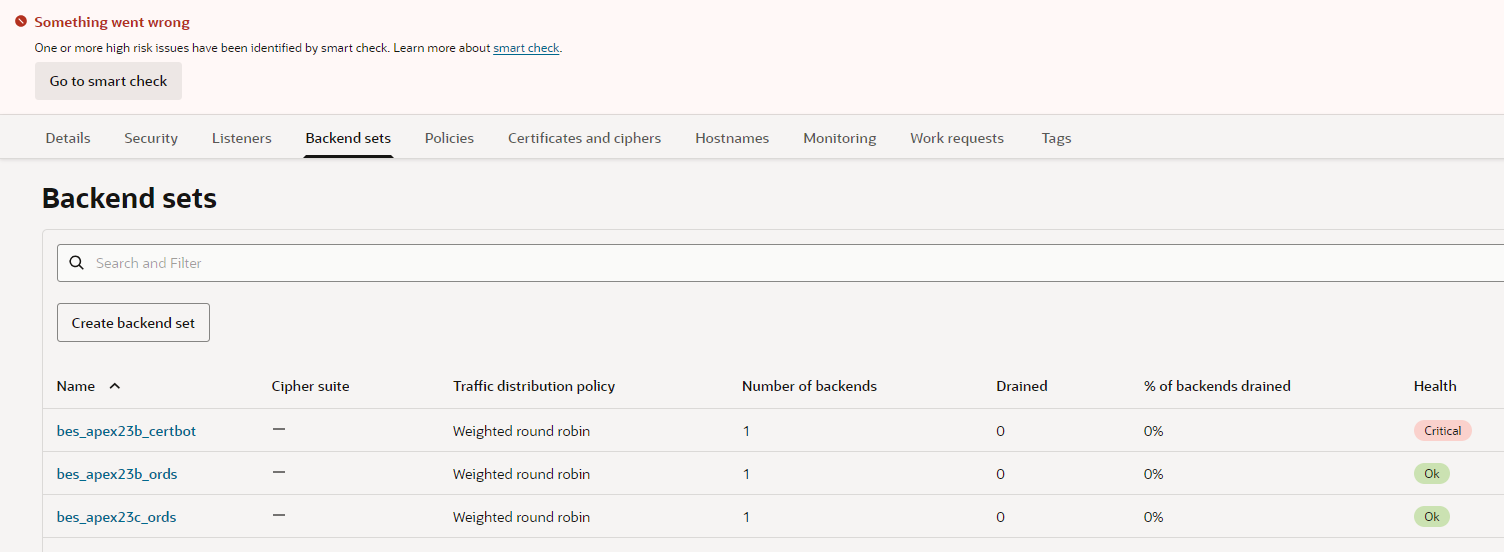Click Create backend set button
The height and width of the screenshot is (552, 1504).
(133, 323)
